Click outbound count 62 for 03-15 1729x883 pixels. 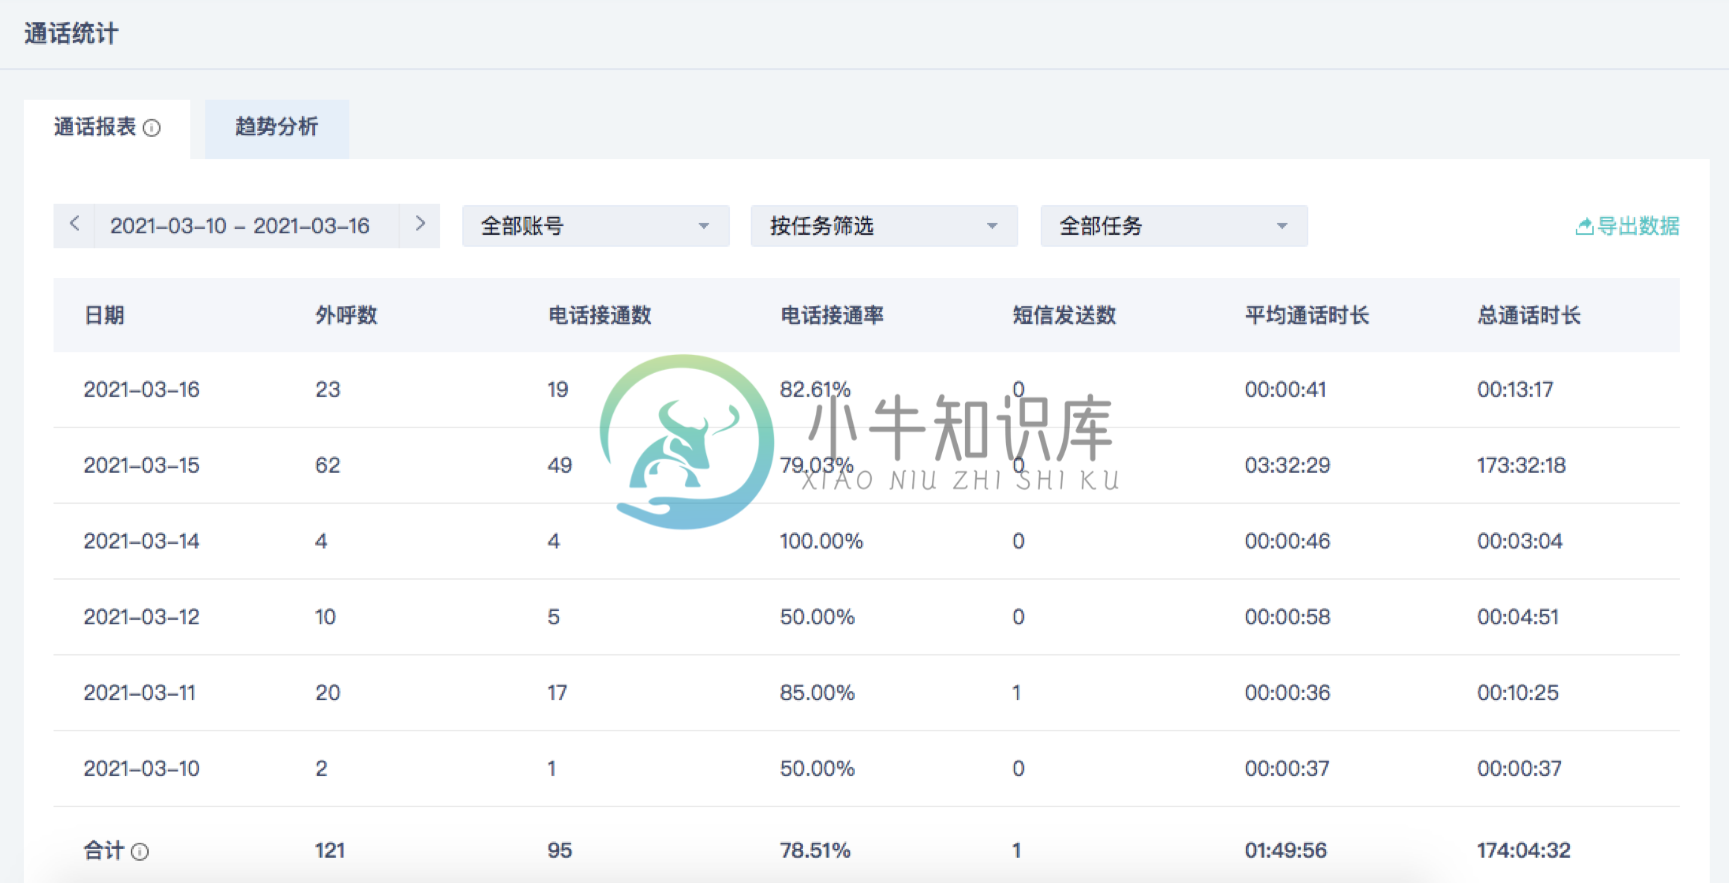click(x=328, y=466)
